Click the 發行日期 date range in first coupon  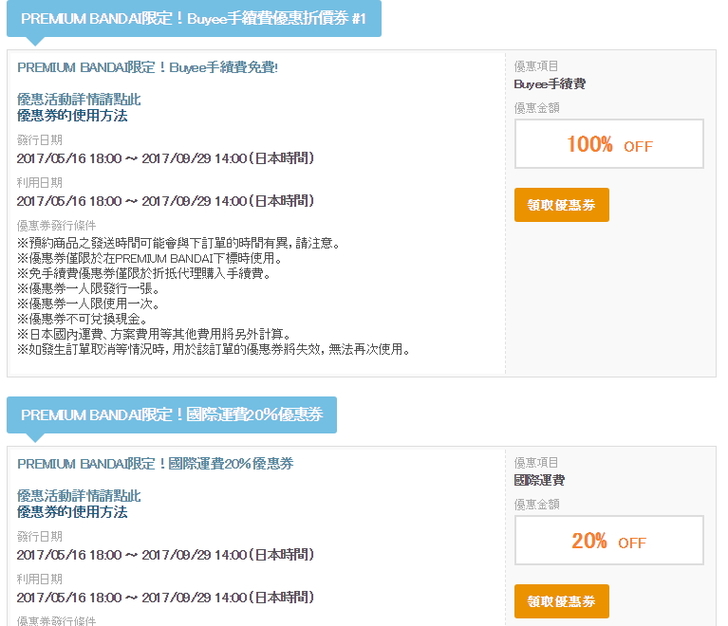[x=165, y=158]
